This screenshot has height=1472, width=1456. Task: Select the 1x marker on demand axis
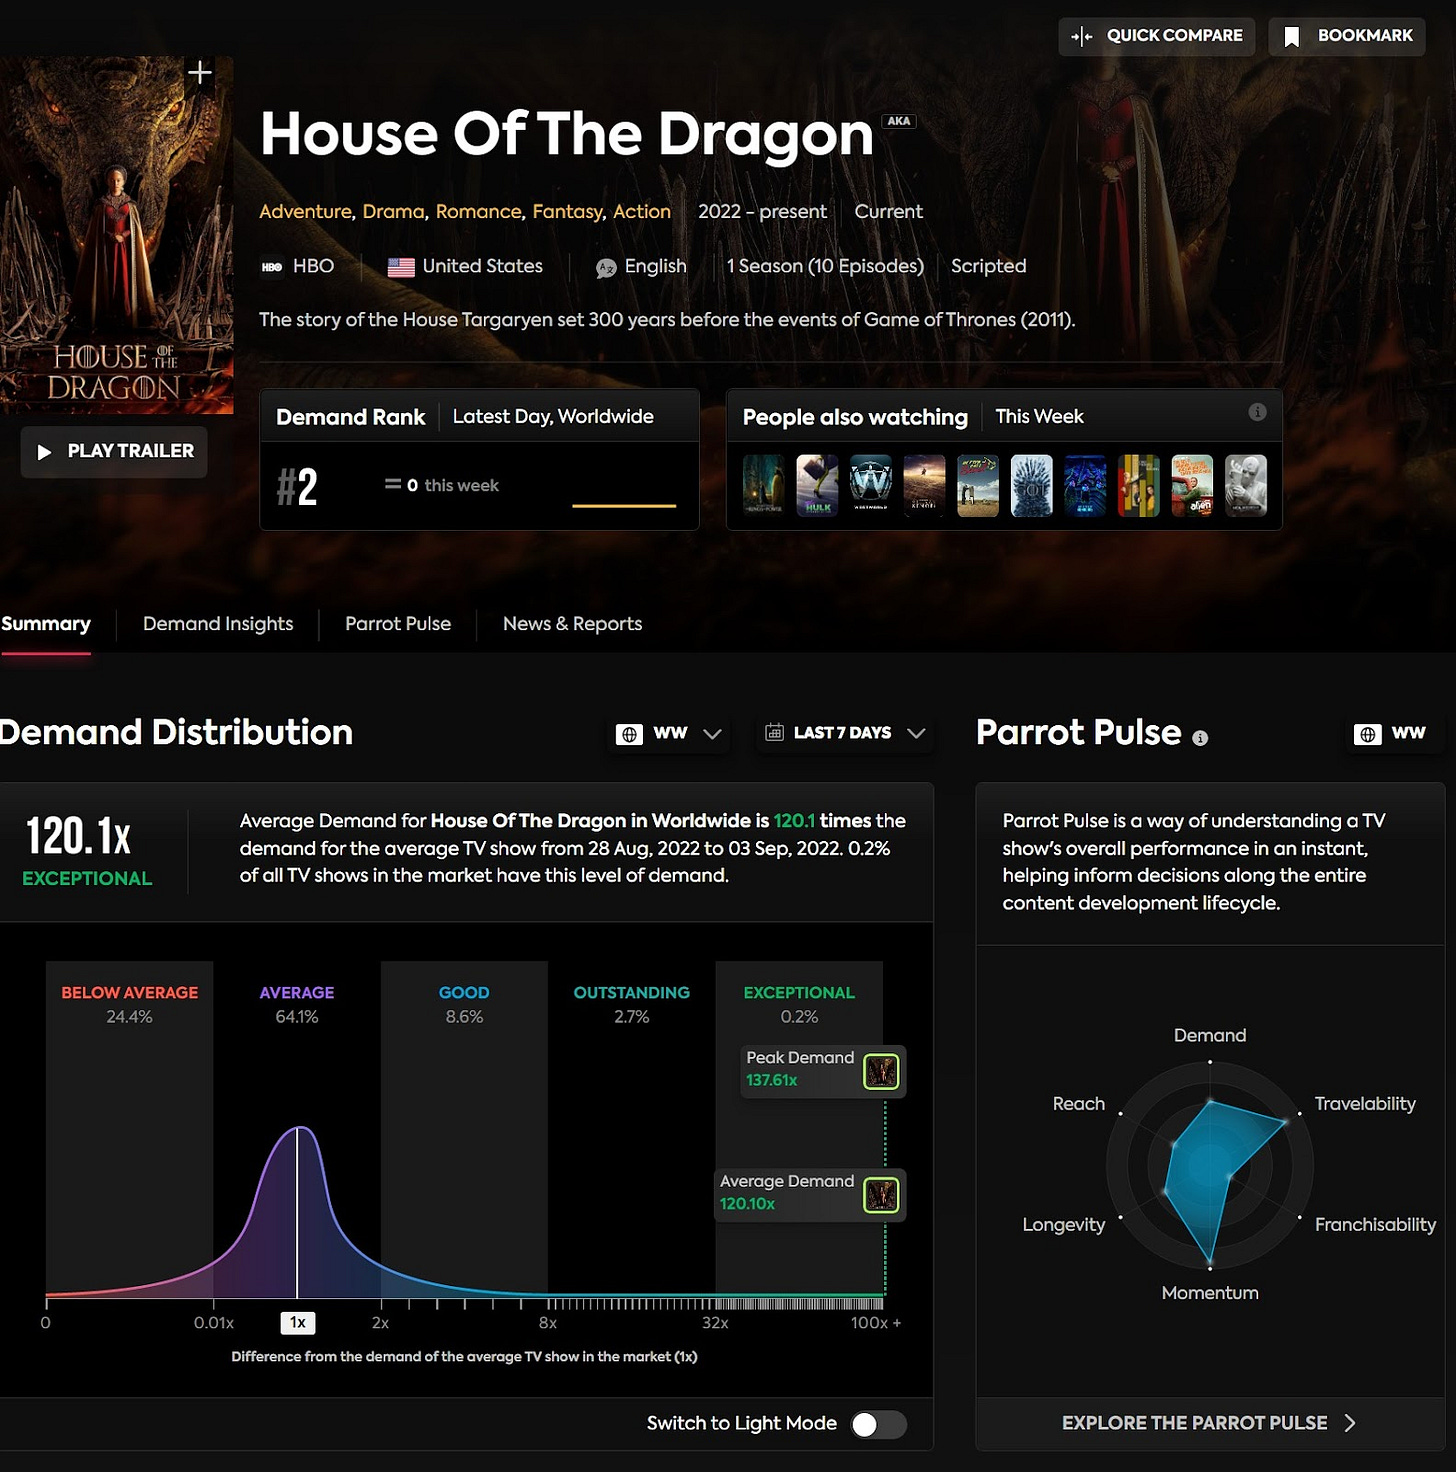click(x=297, y=1323)
